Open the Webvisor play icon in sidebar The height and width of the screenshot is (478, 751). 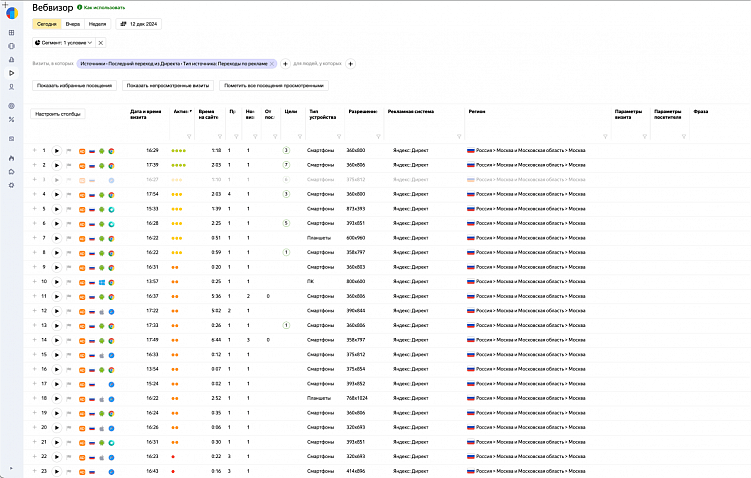[x=11, y=73]
